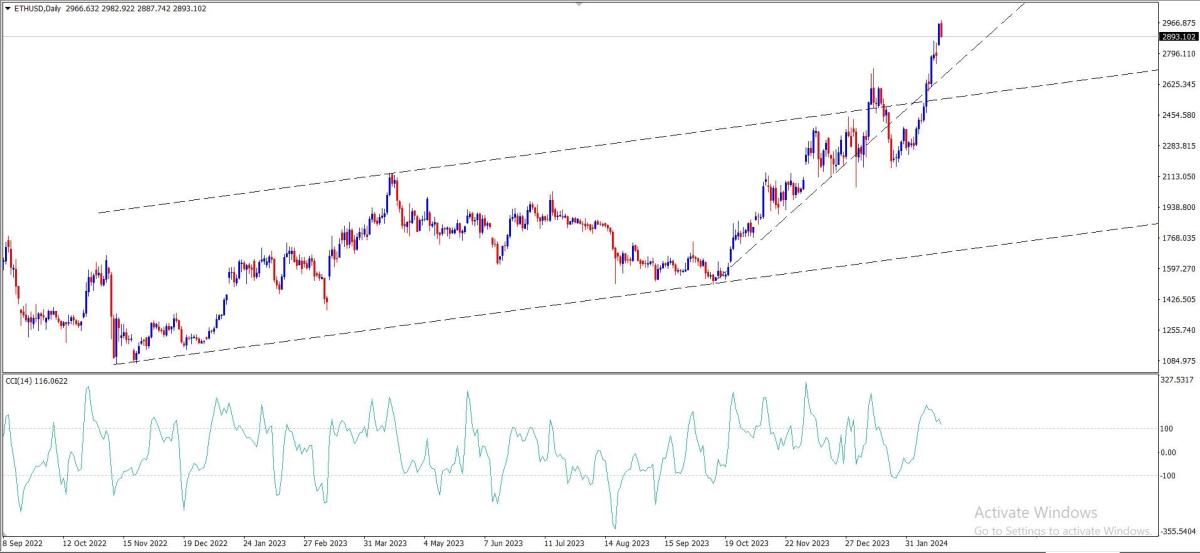Click the ETHUSD,Daily chart title text
Viewport: 1200px width, 553px height.
pos(36,9)
